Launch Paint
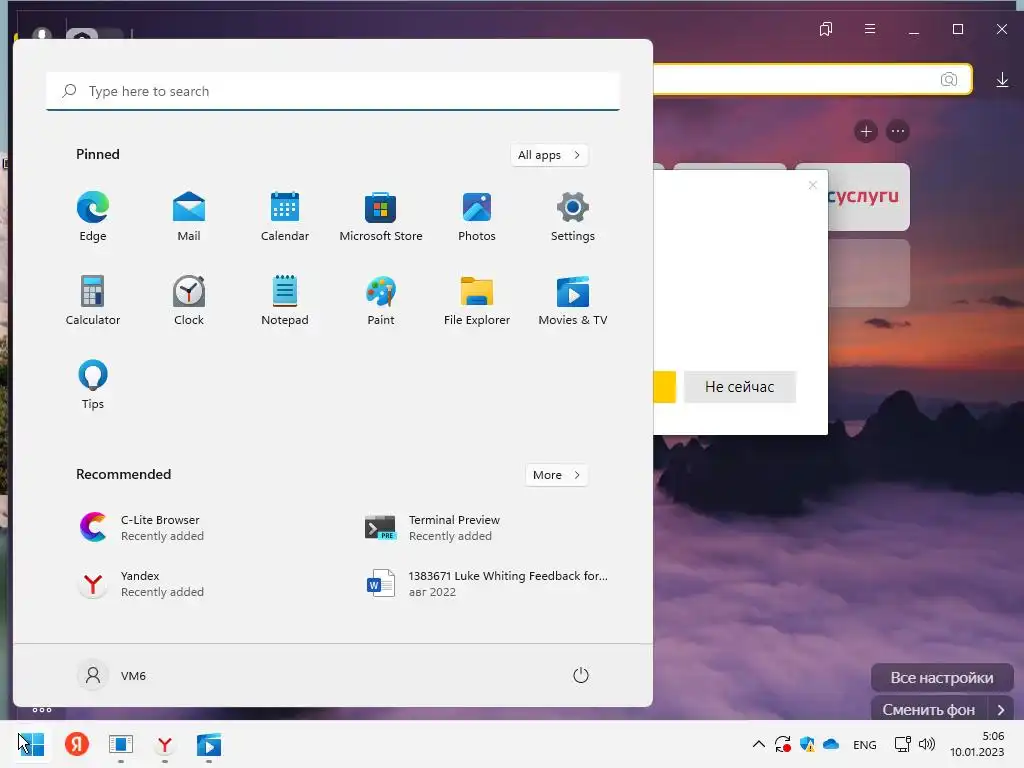Image resolution: width=1024 pixels, height=768 pixels. [381, 301]
